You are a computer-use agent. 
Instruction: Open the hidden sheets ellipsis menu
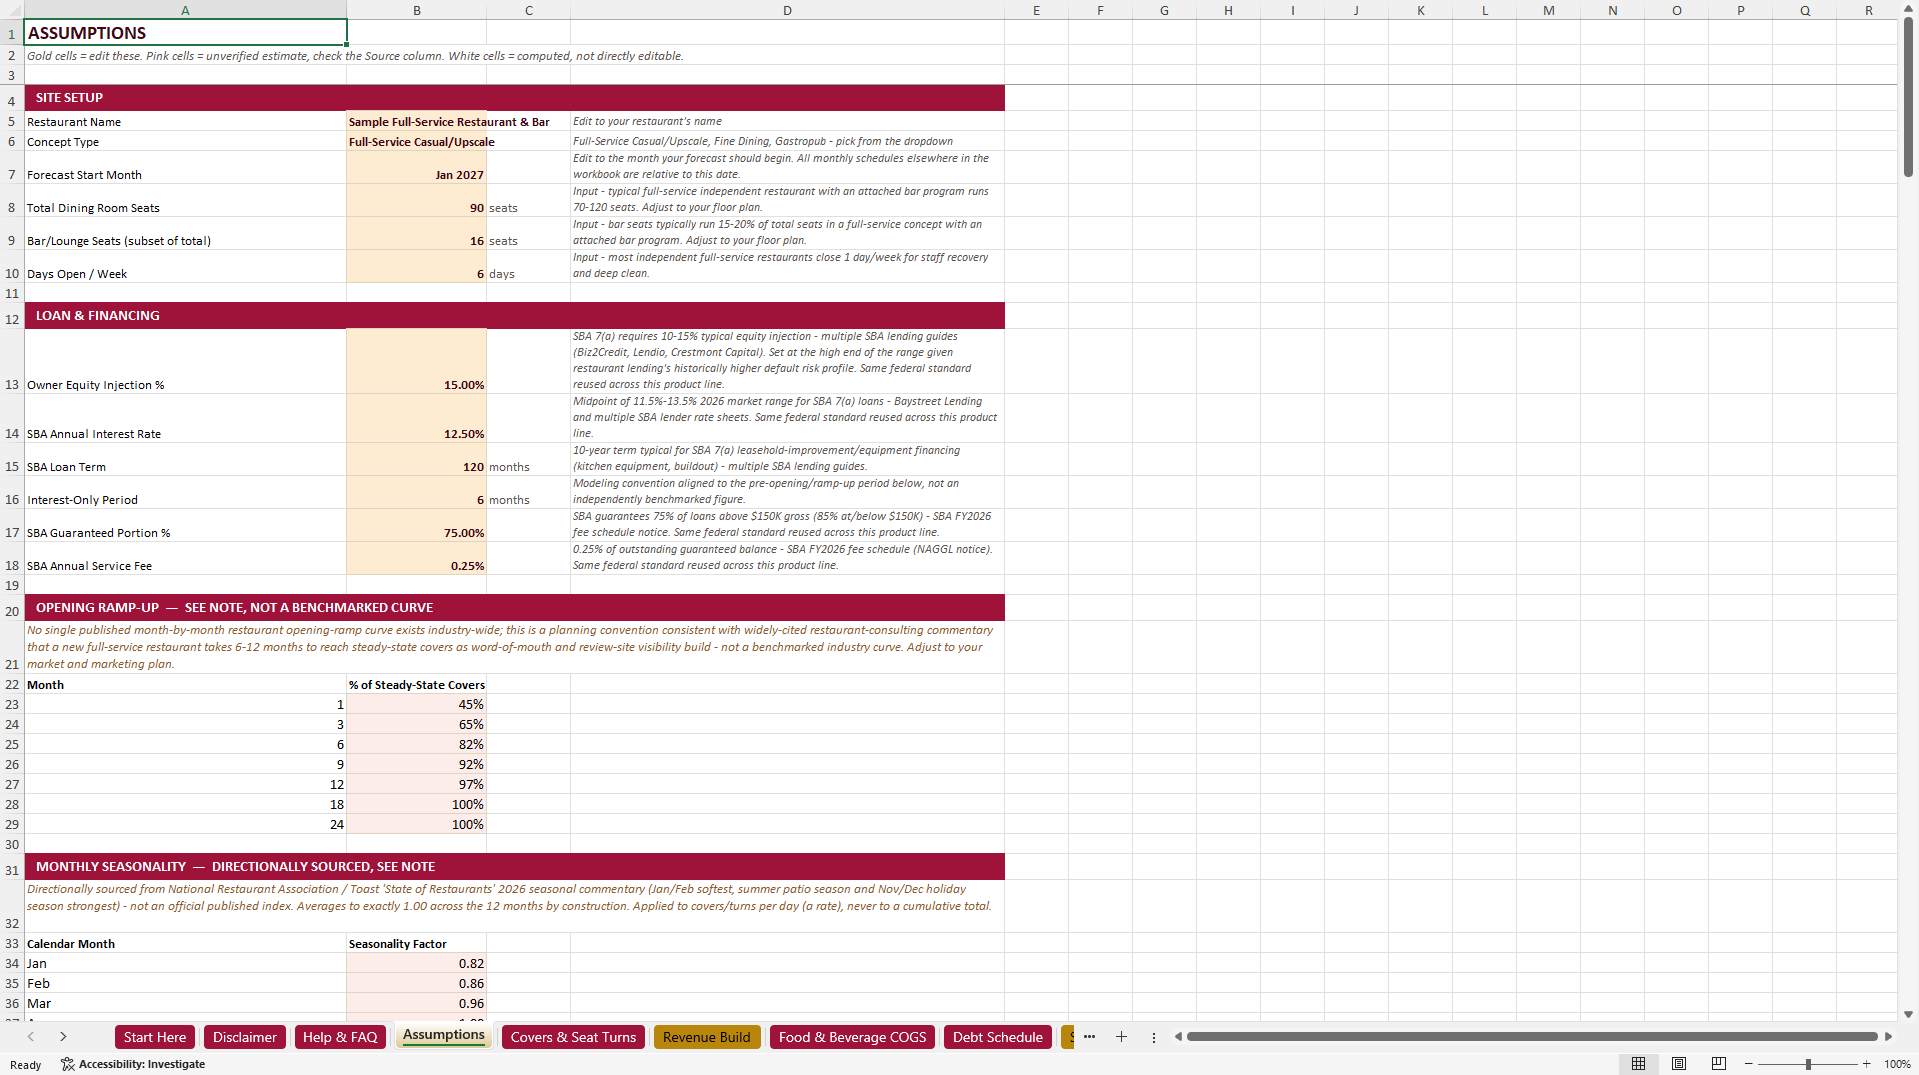(1089, 1037)
